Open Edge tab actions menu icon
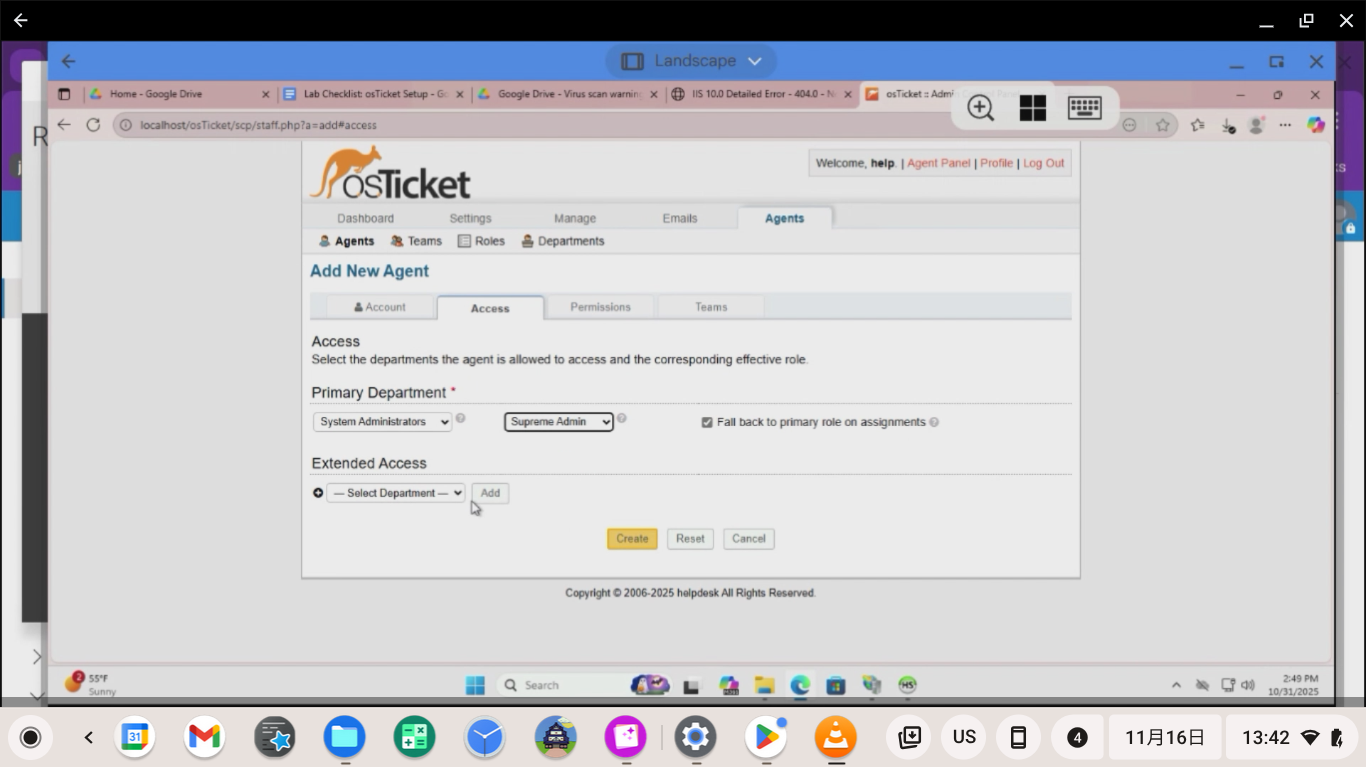This screenshot has height=767, width=1366. pos(65,94)
